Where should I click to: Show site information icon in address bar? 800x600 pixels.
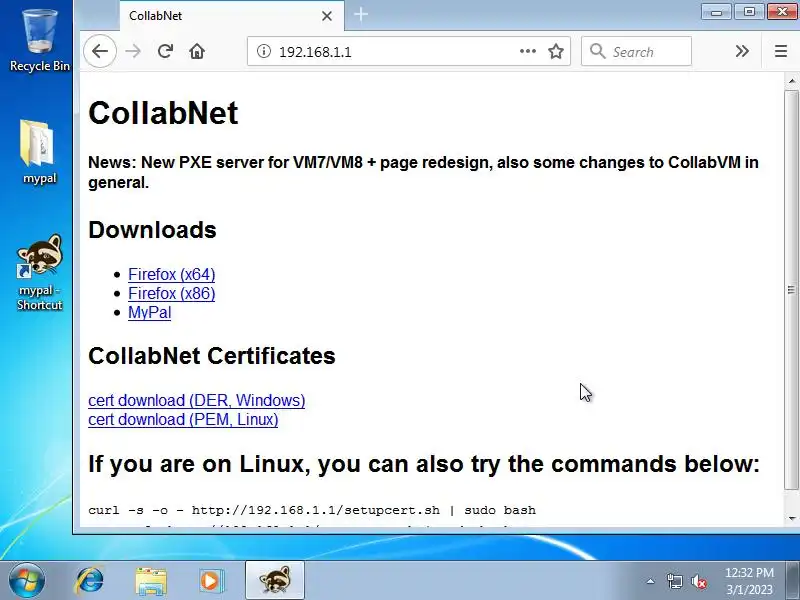pyautogui.click(x=264, y=51)
